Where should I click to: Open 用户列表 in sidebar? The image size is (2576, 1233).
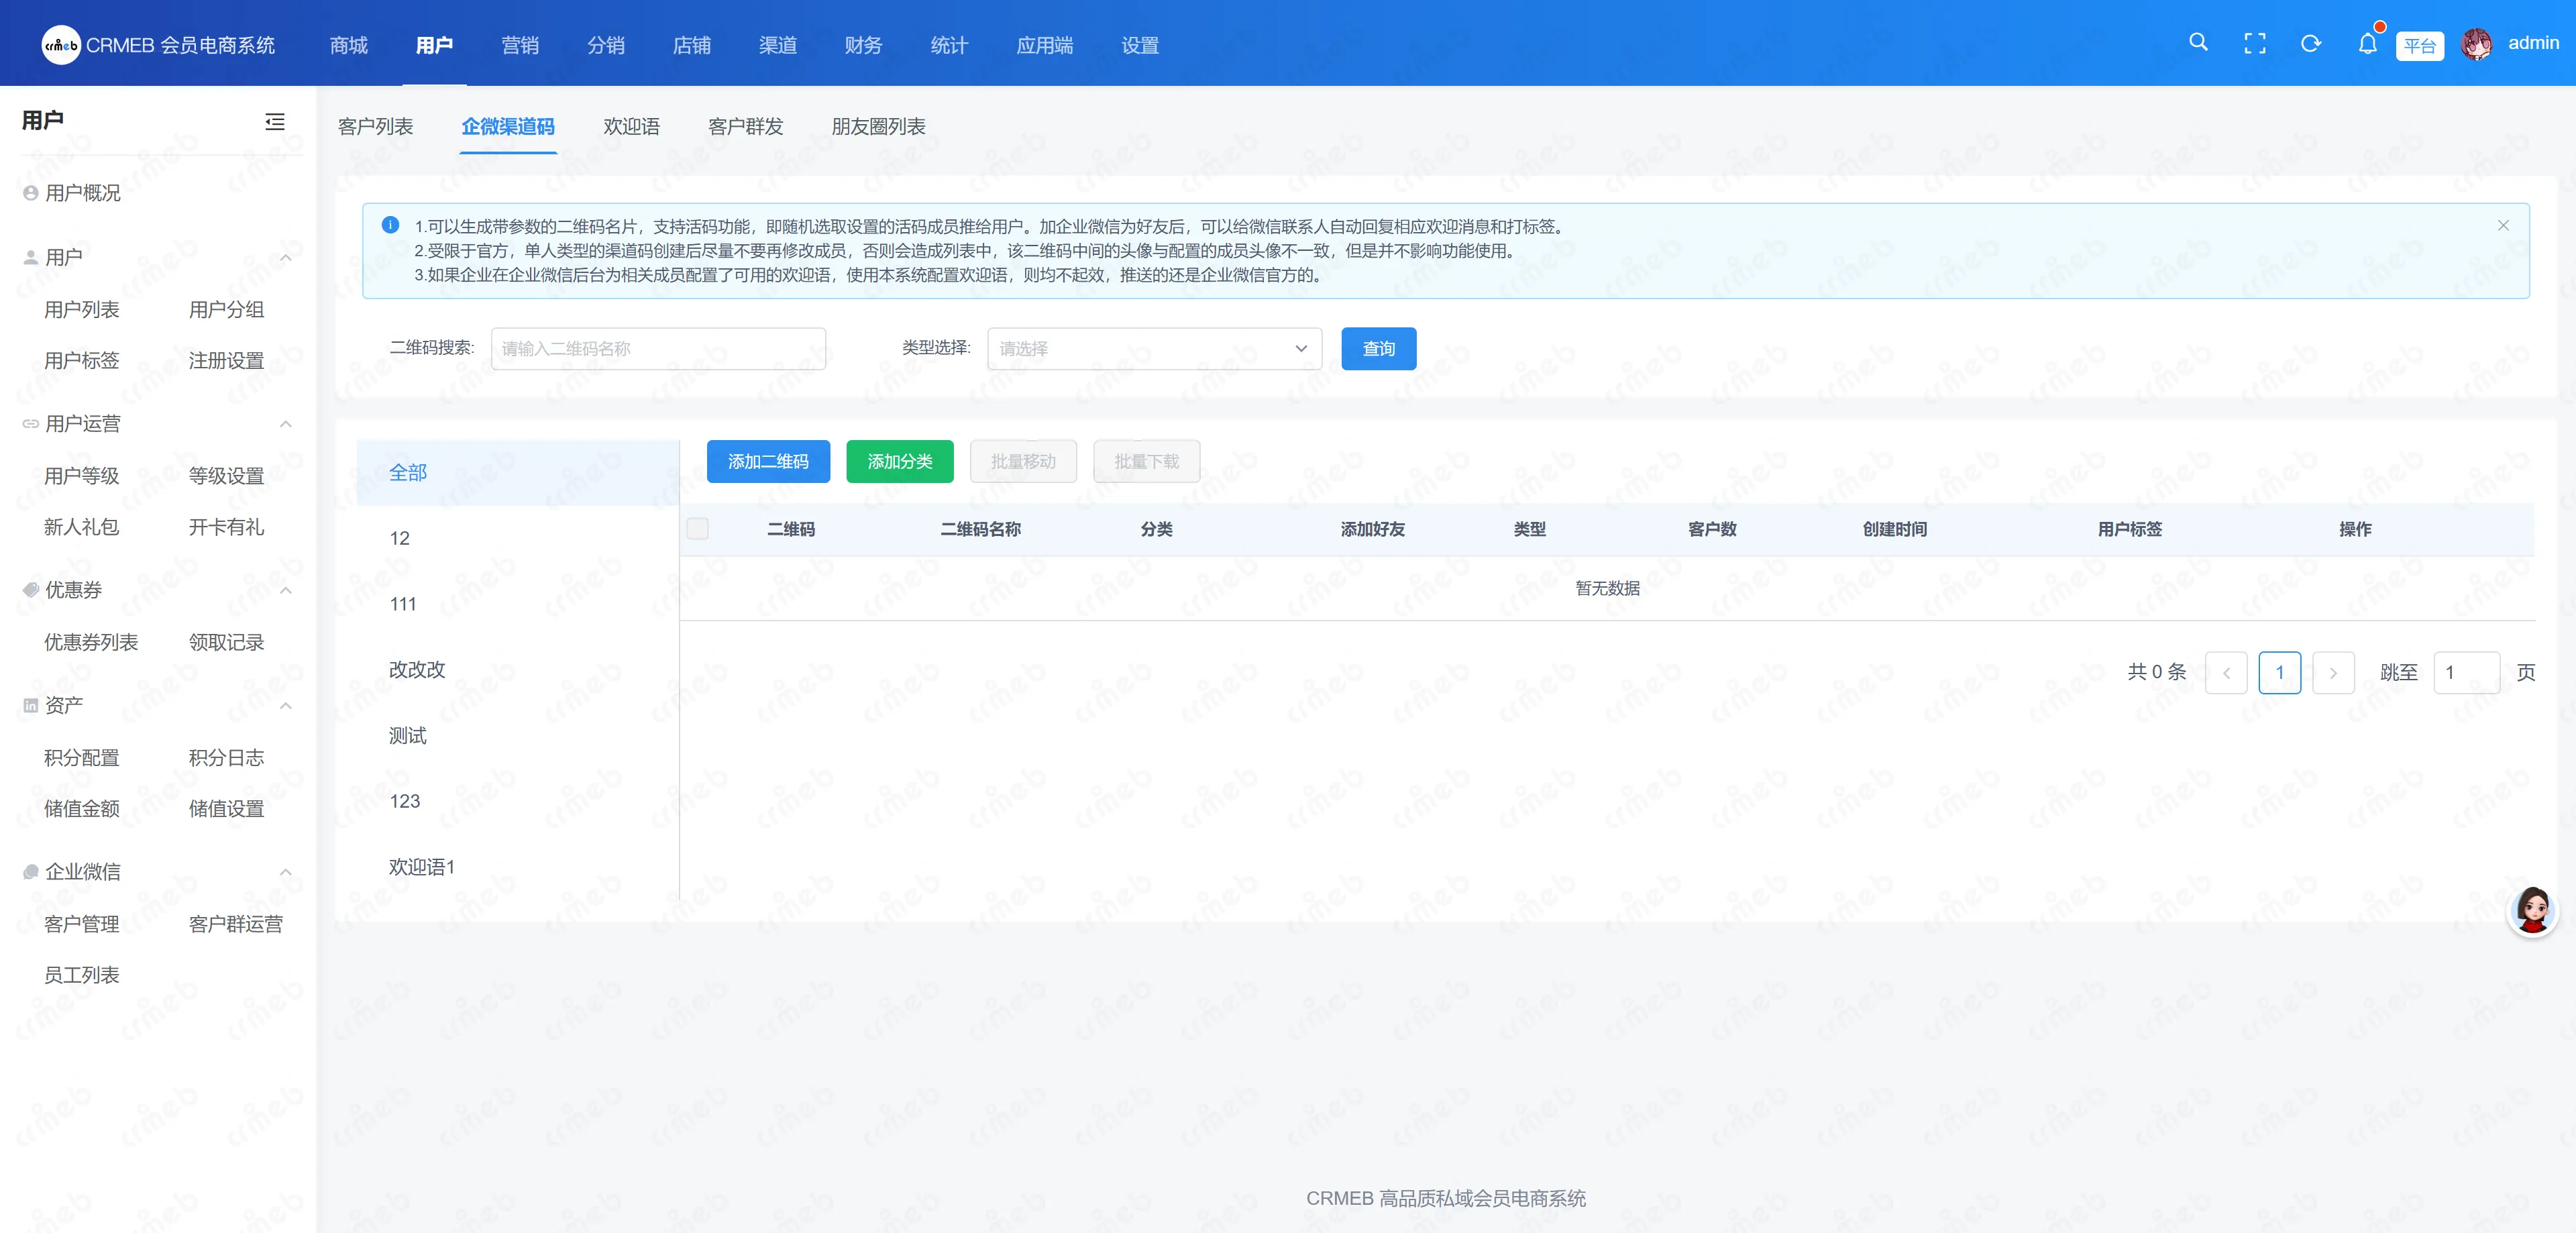pos(82,310)
